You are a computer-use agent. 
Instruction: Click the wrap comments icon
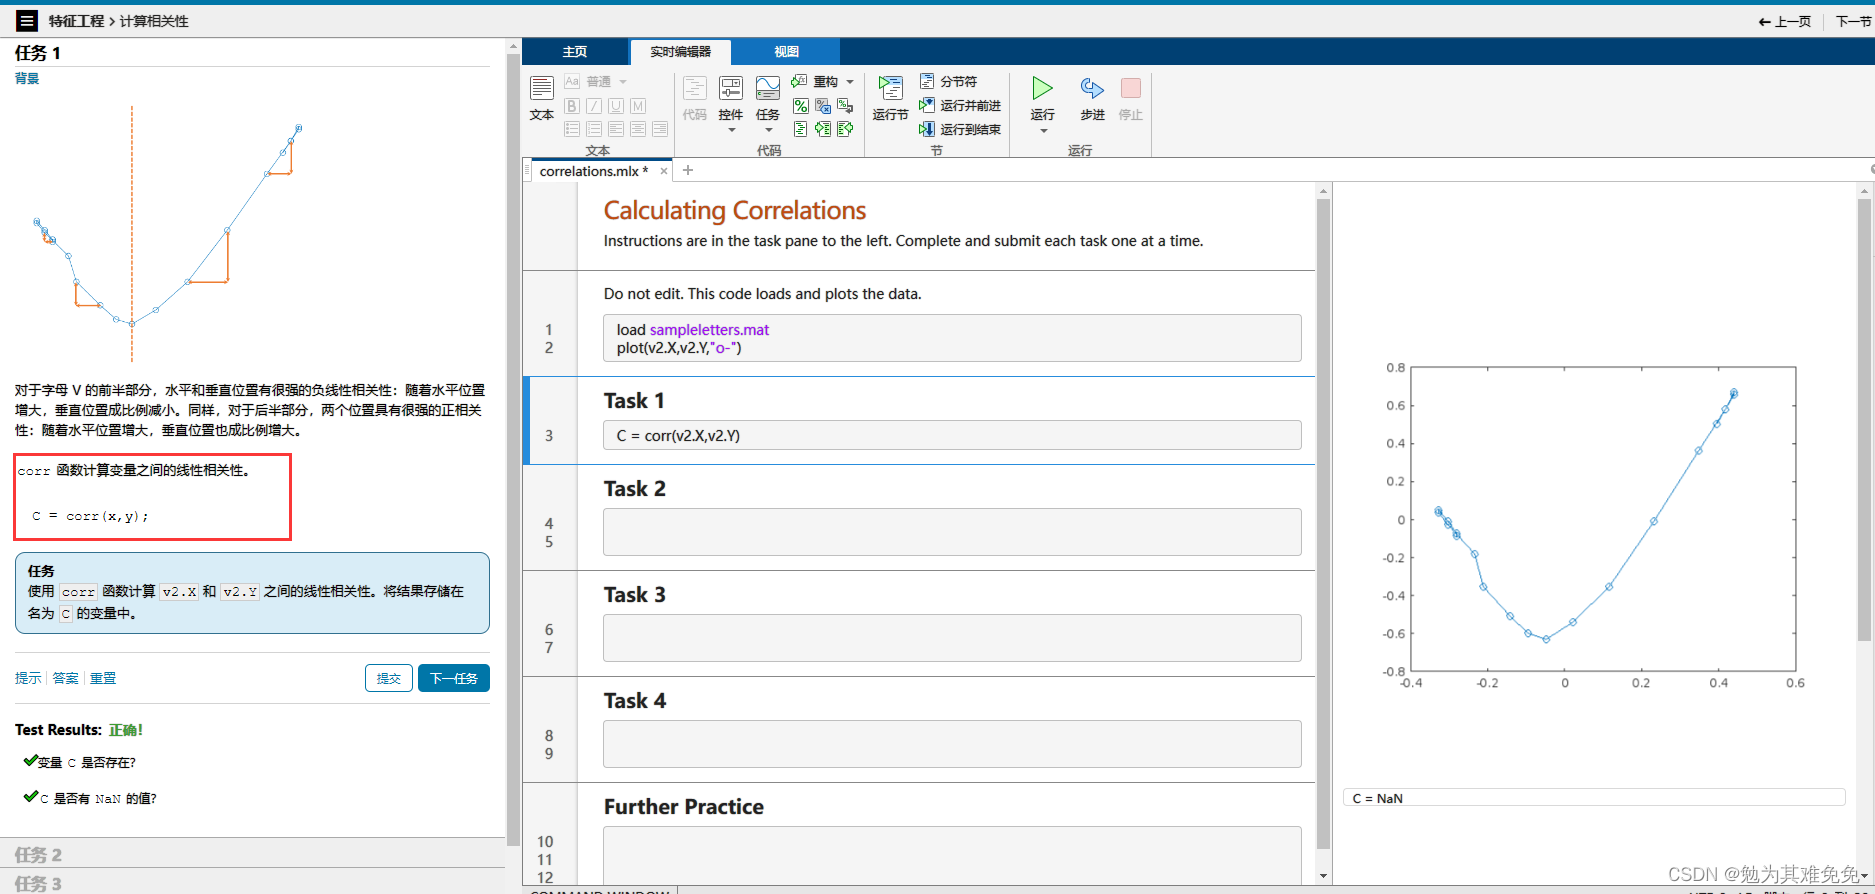pos(845,106)
